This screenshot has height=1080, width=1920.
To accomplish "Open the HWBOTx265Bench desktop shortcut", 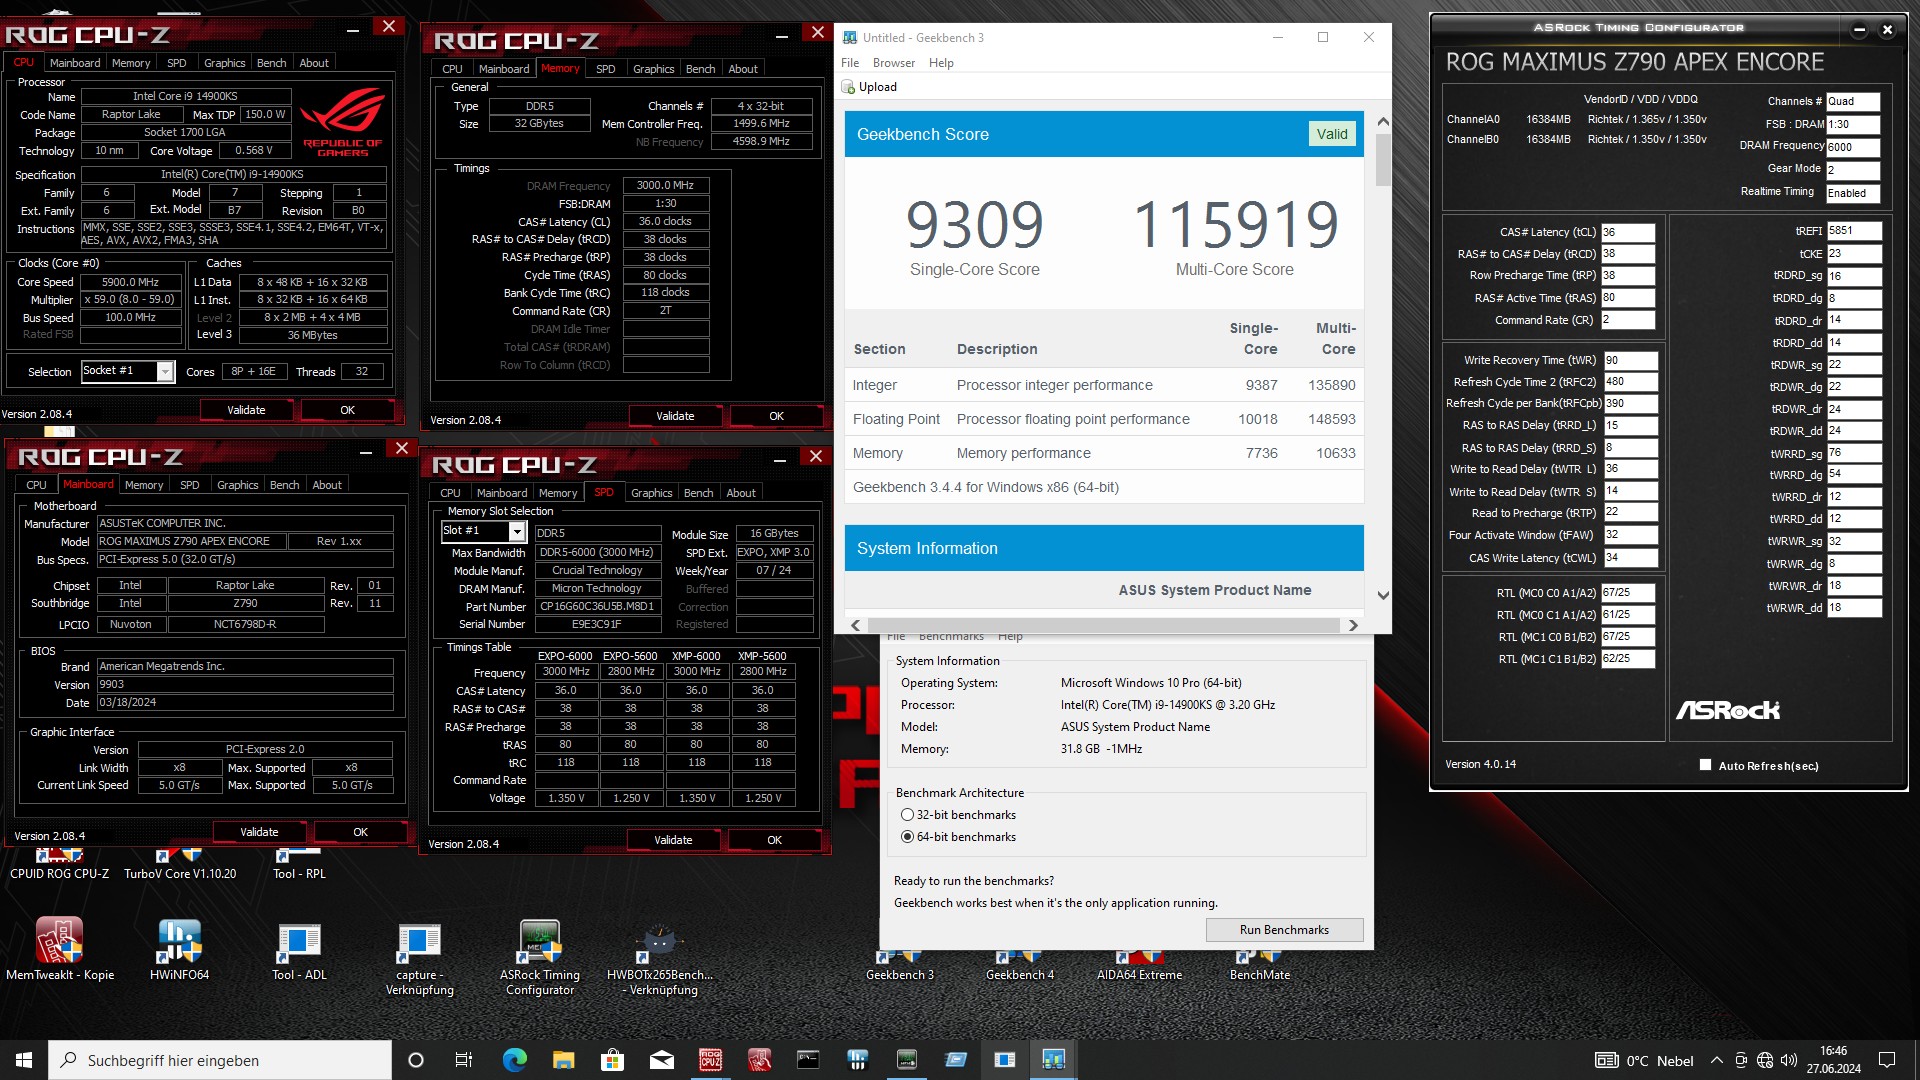I will (x=660, y=956).
